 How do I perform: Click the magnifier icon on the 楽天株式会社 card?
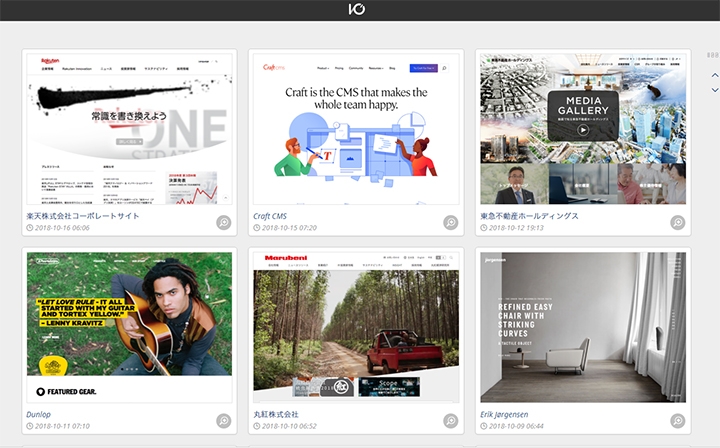click(224, 222)
